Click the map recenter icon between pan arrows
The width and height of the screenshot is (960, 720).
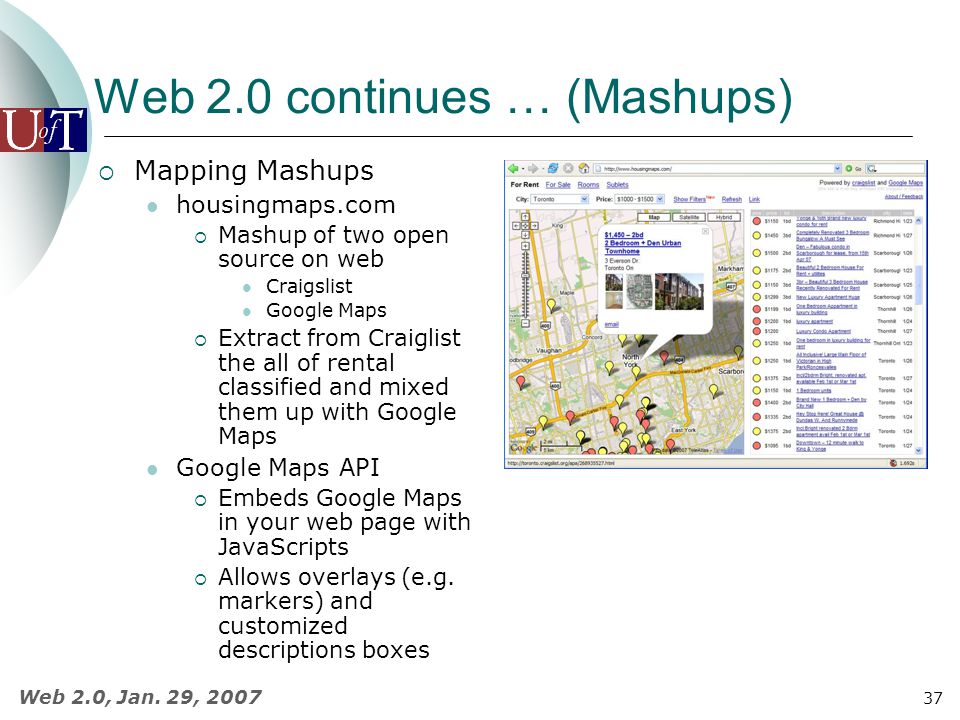tap(525, 226)
